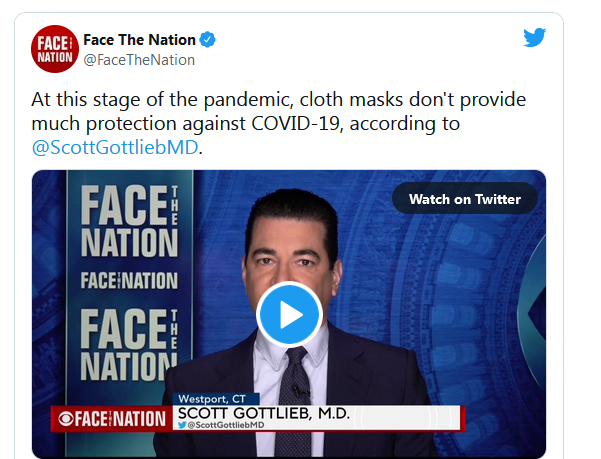Open the @ScottGottliebMD mention link
Screen dimensions: 601x459
pos(115,147)
